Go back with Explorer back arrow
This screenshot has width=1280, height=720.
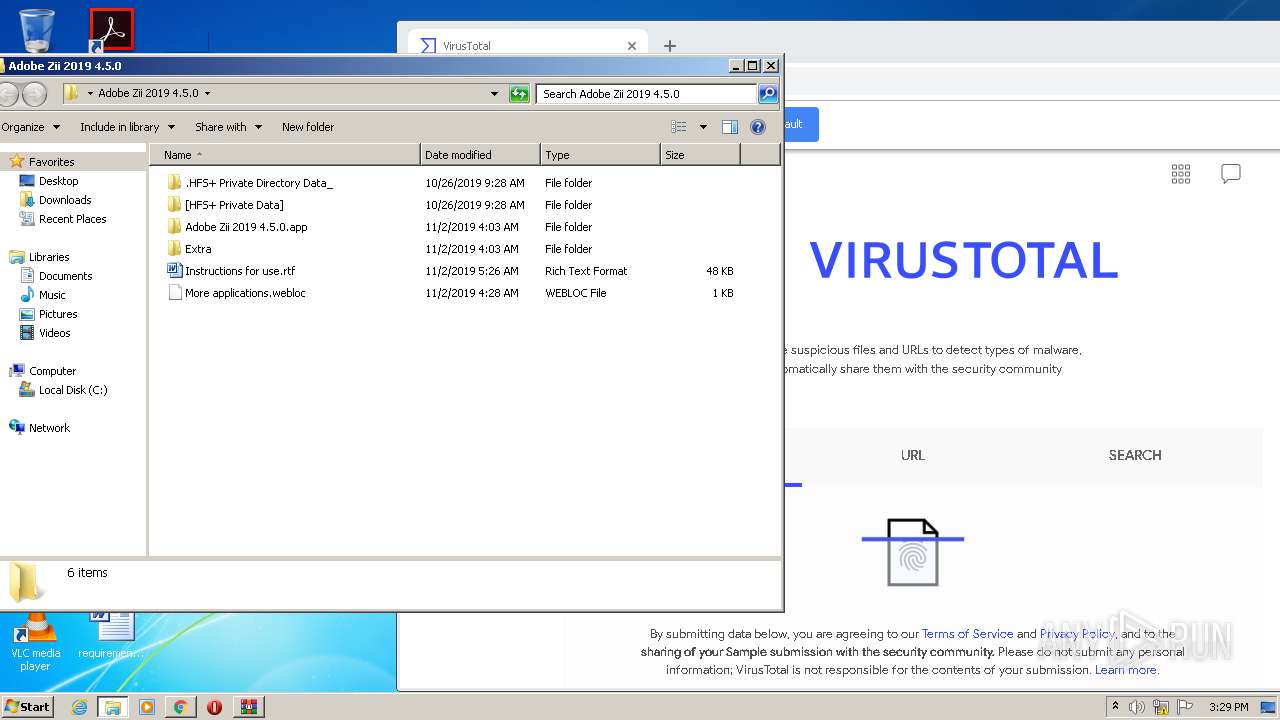coord(8,94)
